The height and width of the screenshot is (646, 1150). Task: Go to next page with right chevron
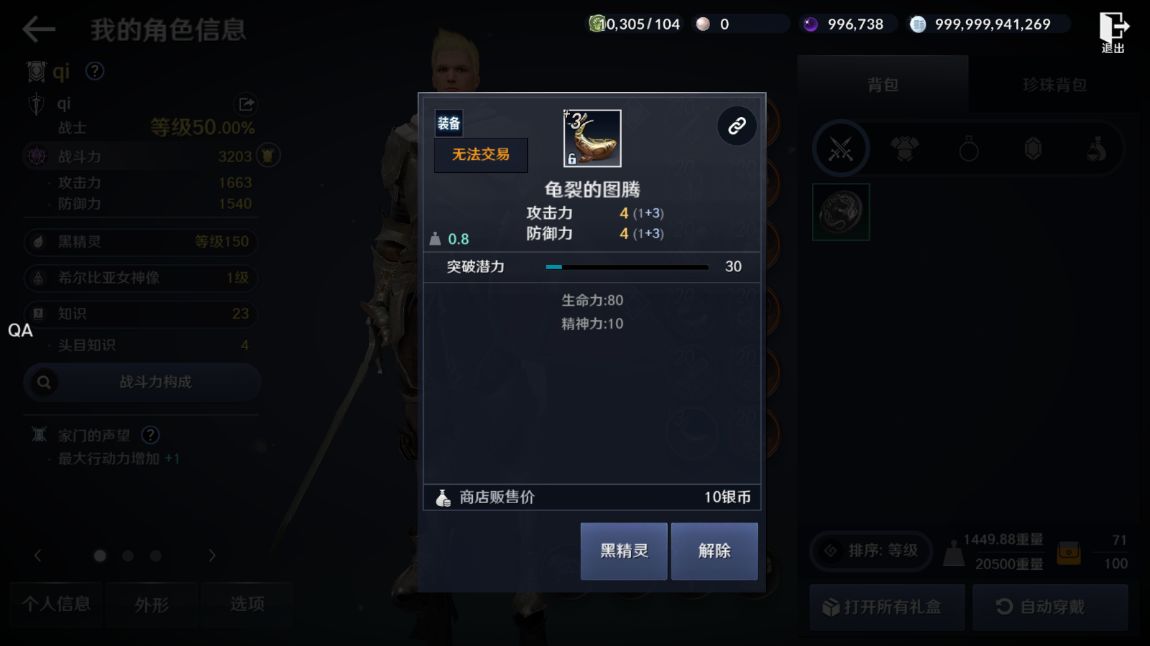[x=212, y=556]
